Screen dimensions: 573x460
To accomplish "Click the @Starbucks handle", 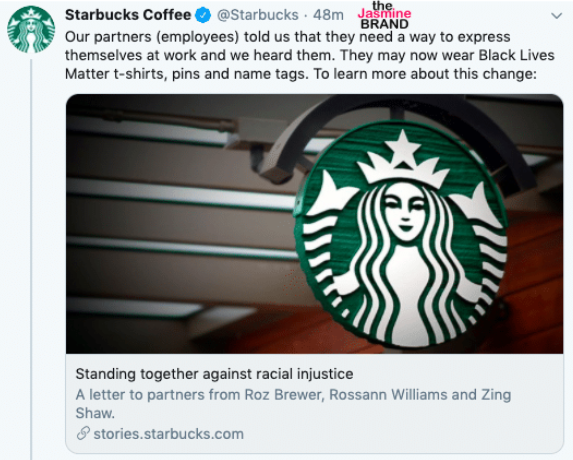I will point(258,15).
